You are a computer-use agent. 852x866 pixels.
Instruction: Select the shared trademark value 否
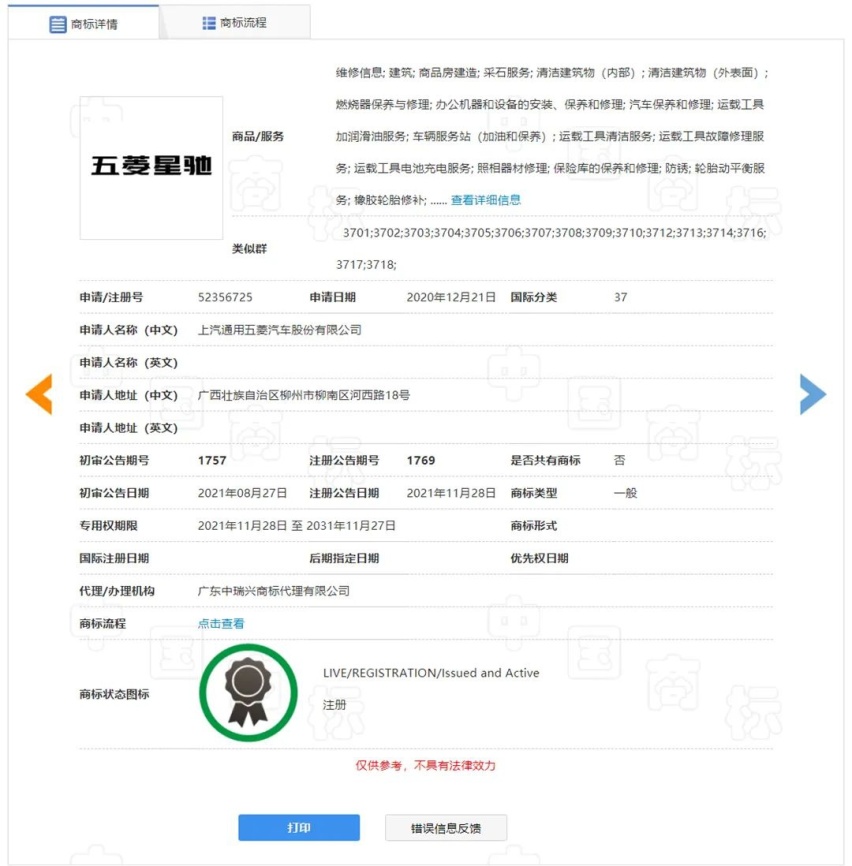[x=620, y=460]
